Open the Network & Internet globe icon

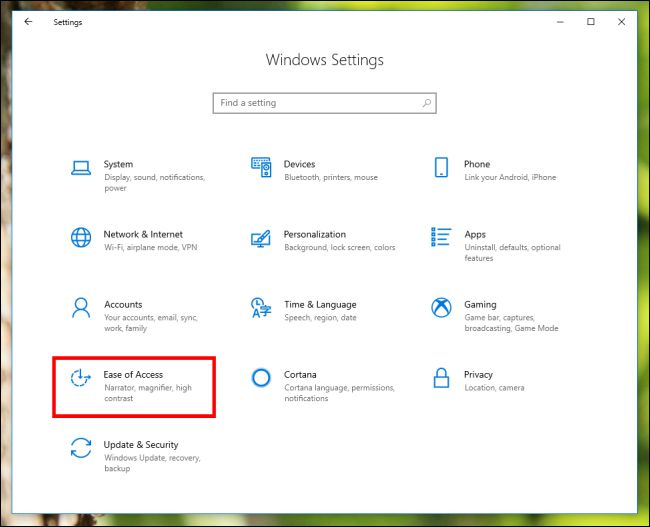pyautogui.click(x=81, y=238)
